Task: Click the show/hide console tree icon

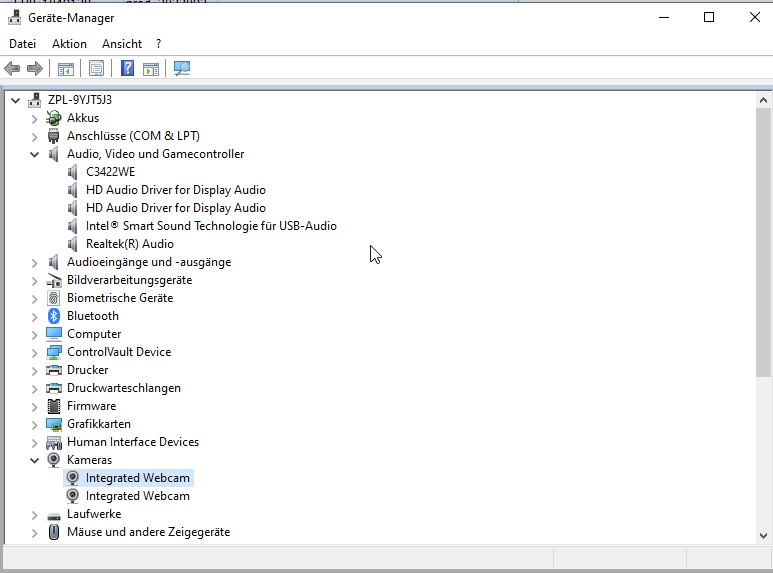Action: pyautogui.click(x=66, y=69)
